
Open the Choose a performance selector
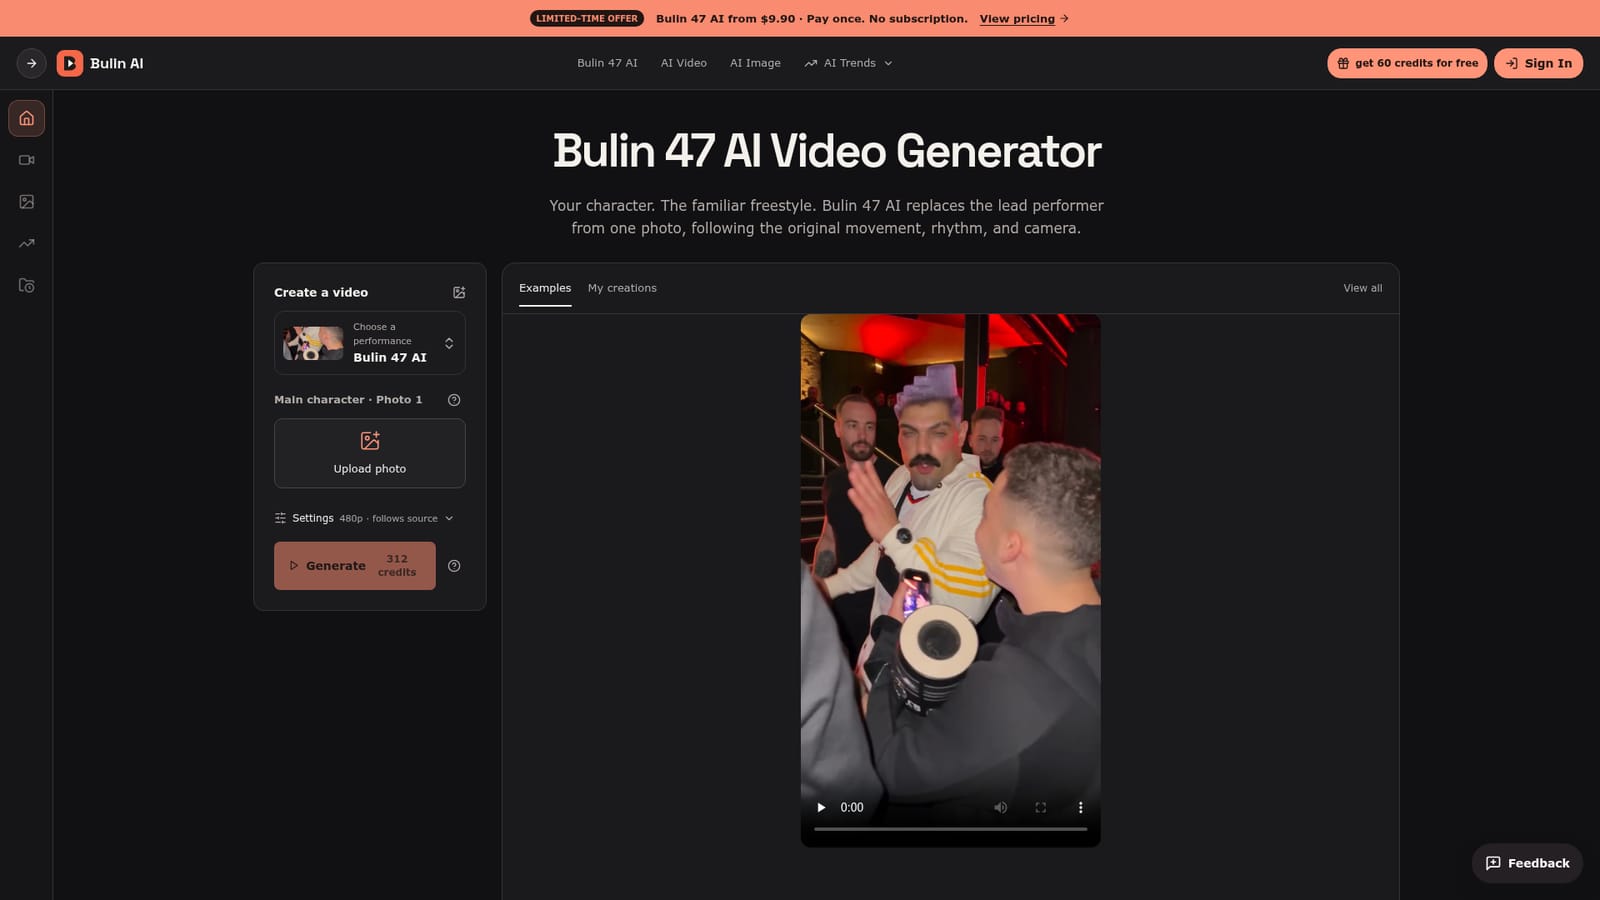tap(370, 343)
